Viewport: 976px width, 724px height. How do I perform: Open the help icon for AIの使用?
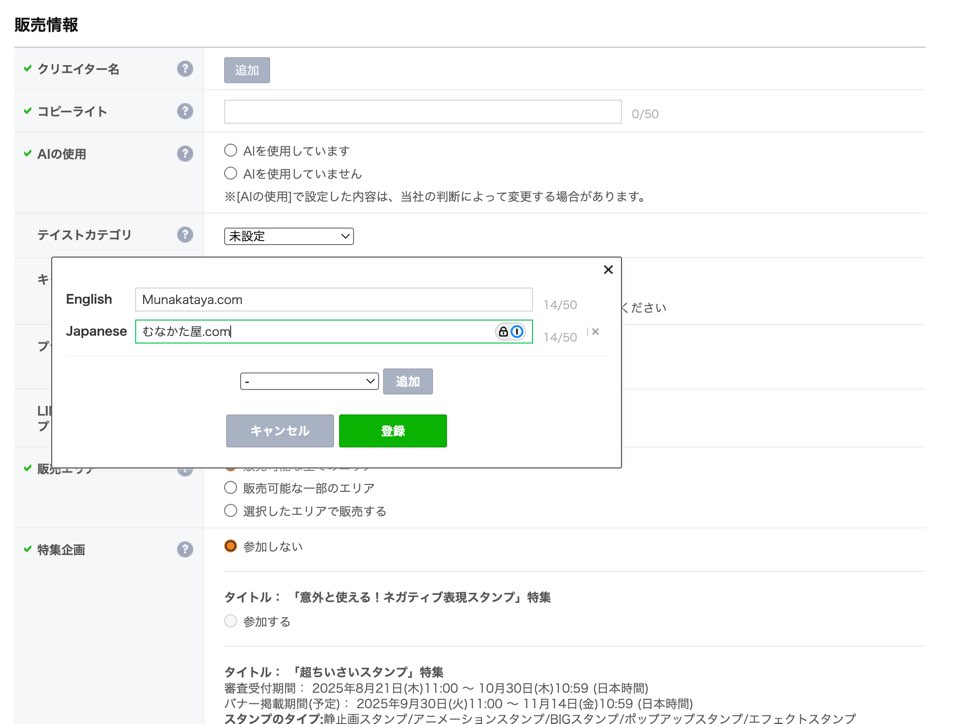click(x=185, y=154)
